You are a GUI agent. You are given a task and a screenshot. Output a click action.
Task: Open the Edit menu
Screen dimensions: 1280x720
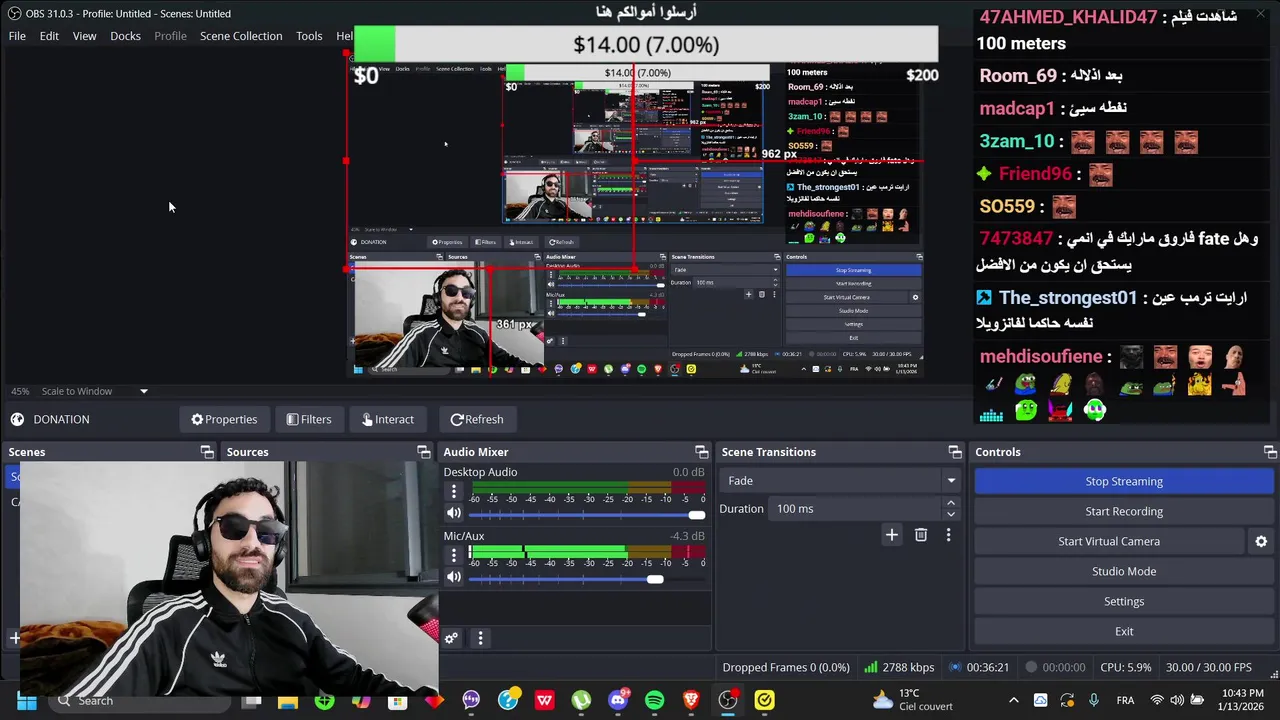49,36
